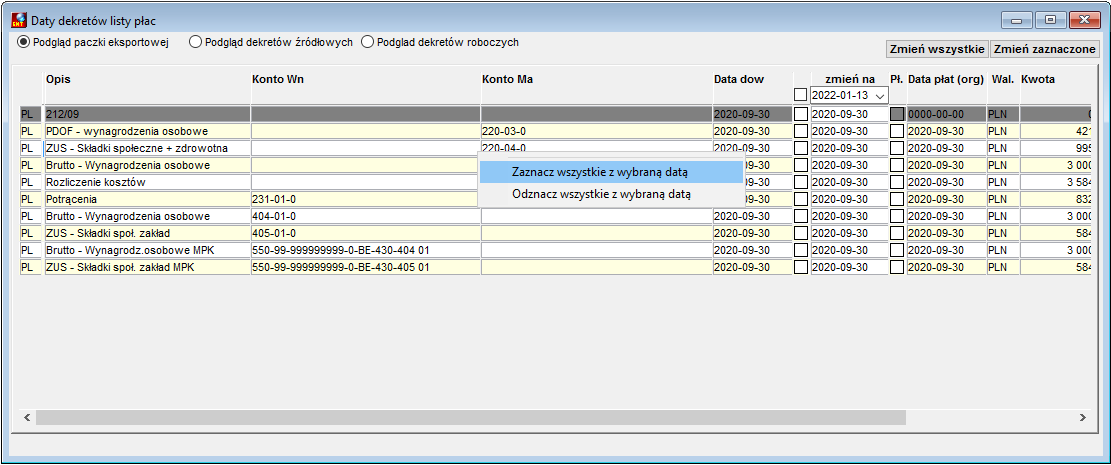Click ZUS - Składki społ. zakład MPK description
Image resolution: width=1111 pixels, height=465 pixels.
point(147,267)
